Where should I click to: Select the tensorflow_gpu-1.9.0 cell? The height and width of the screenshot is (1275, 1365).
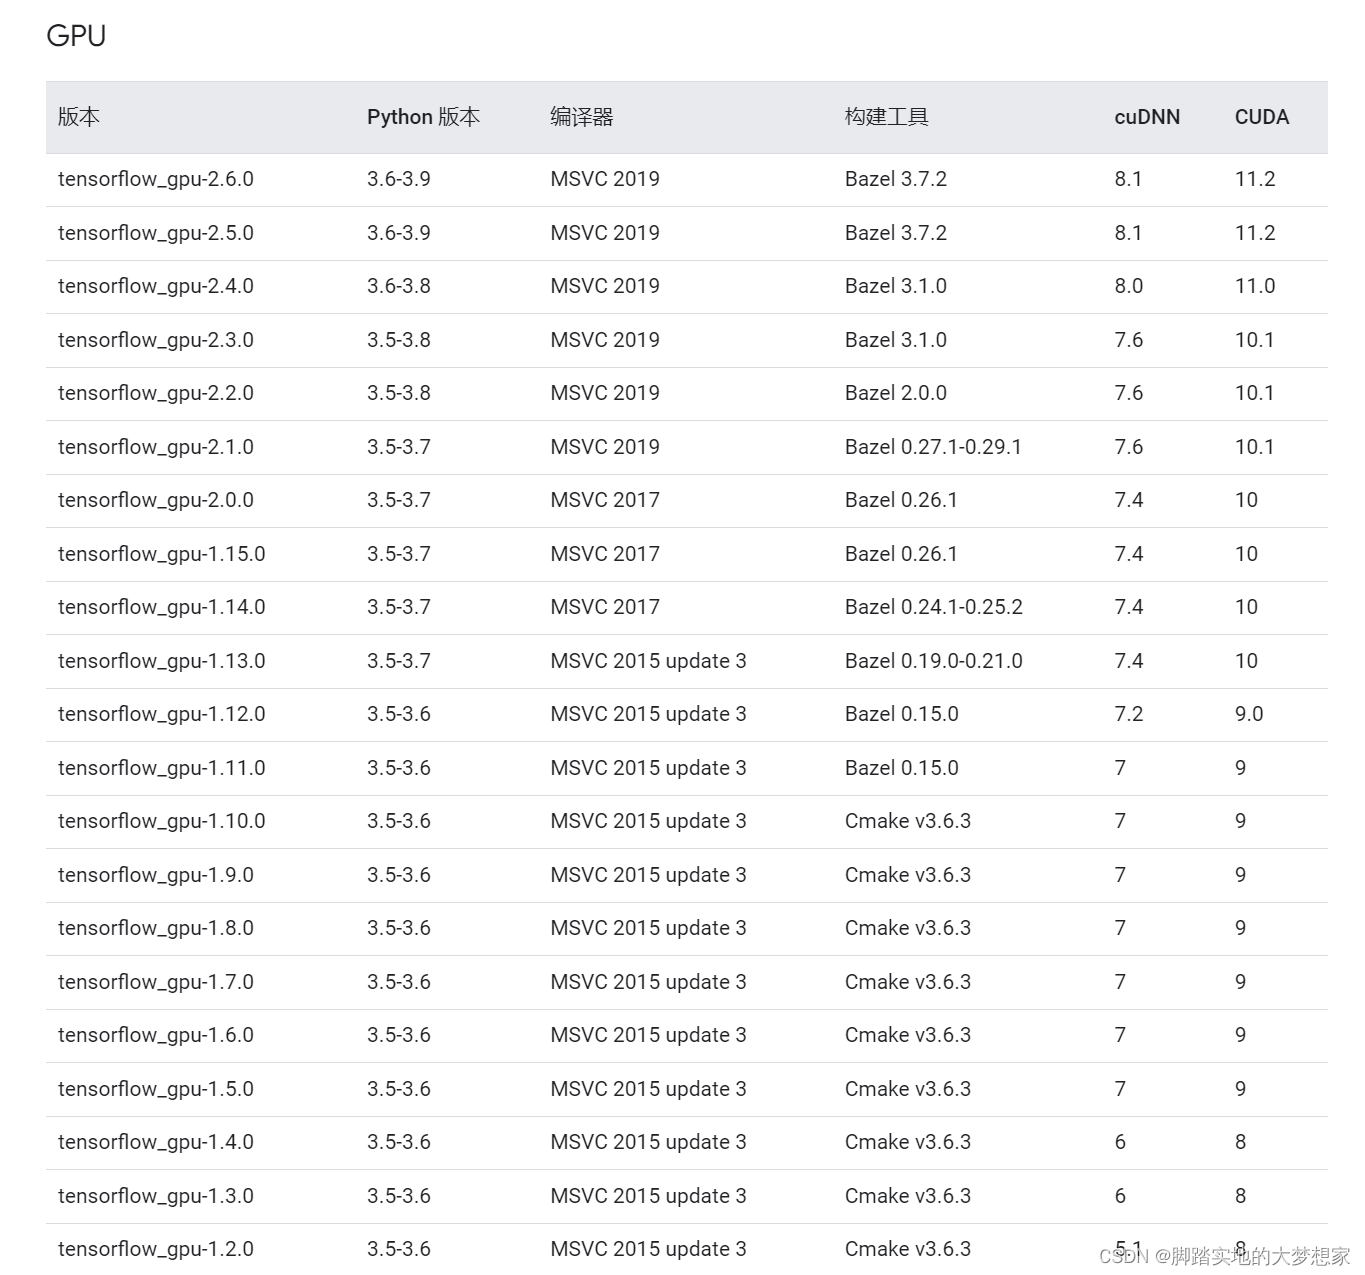[156, 875]
